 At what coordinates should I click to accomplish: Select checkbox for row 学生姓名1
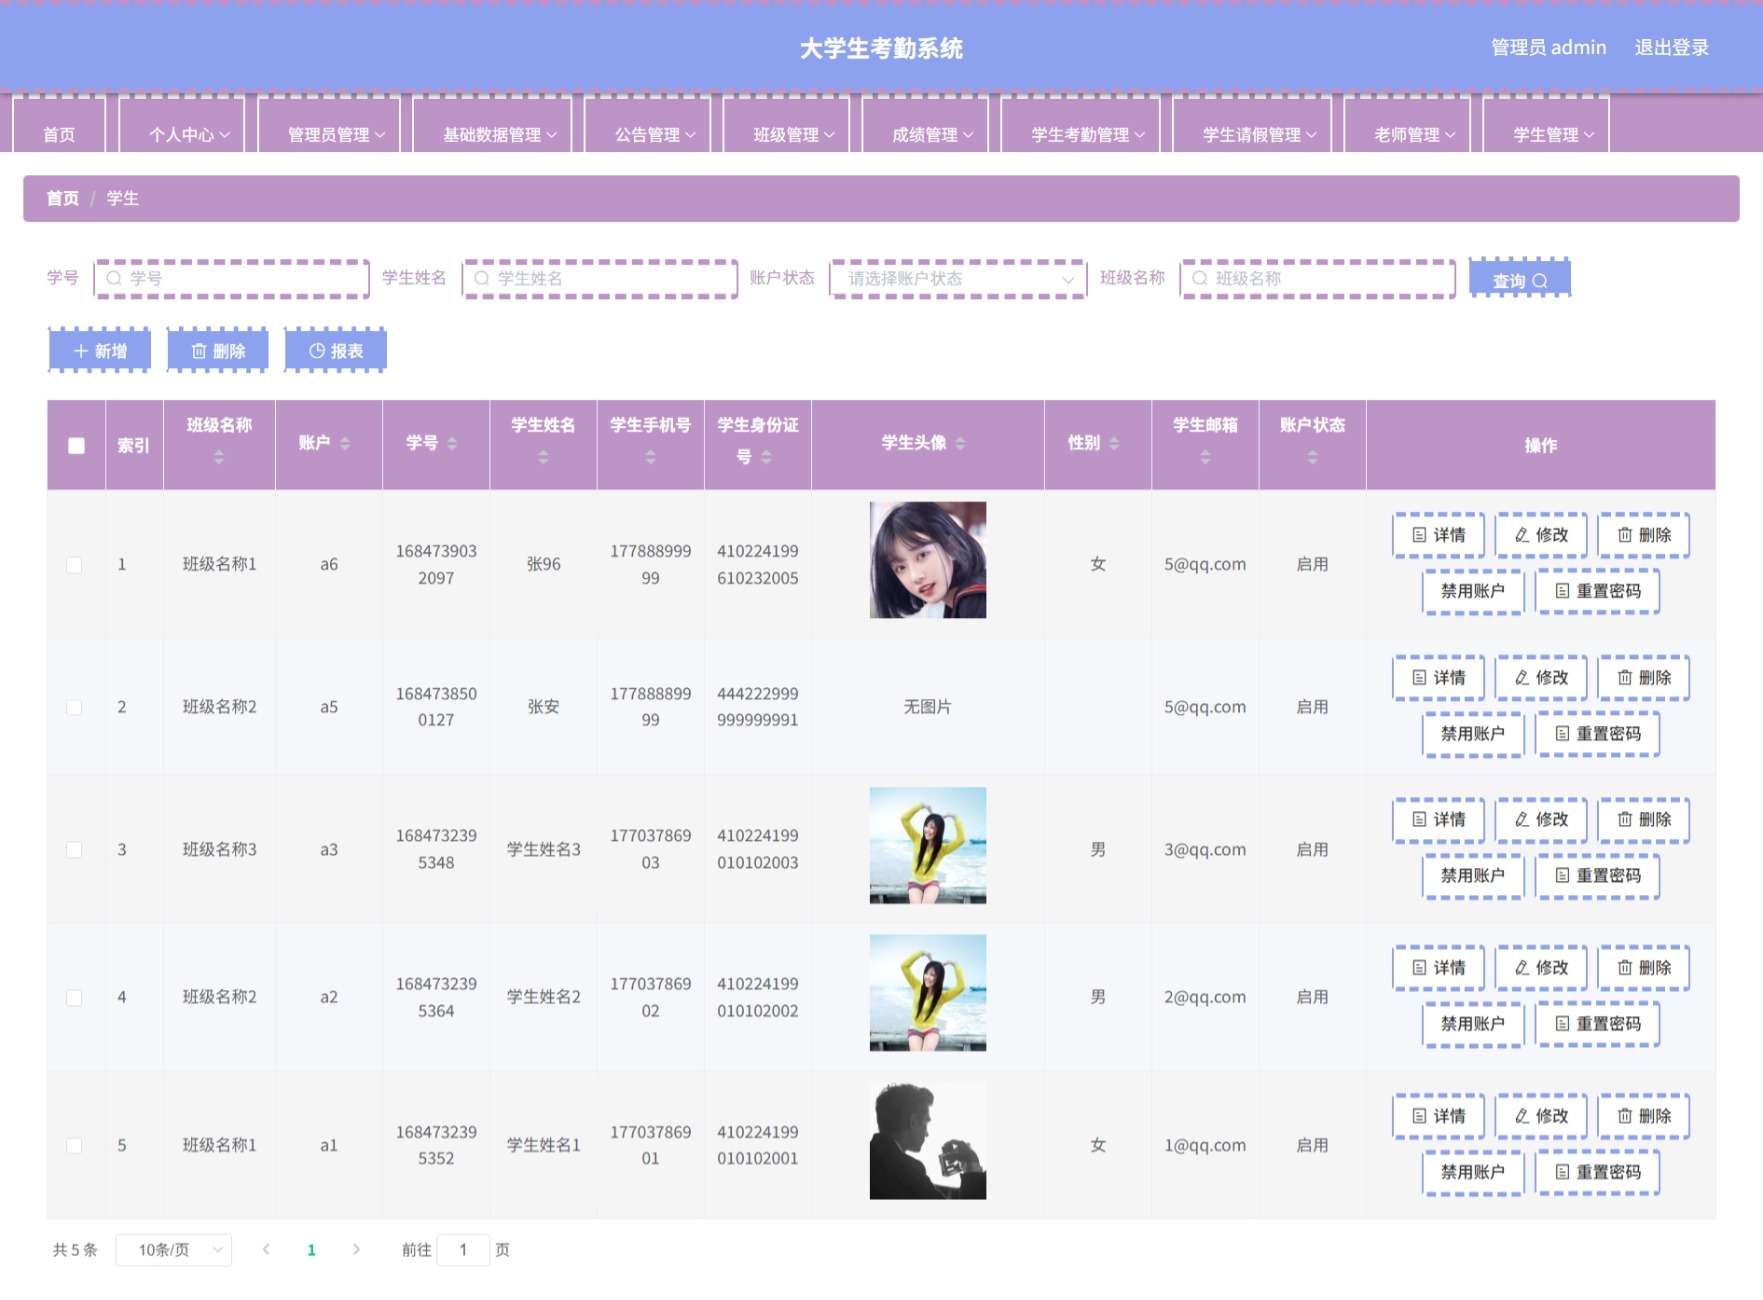[74, 1145]
